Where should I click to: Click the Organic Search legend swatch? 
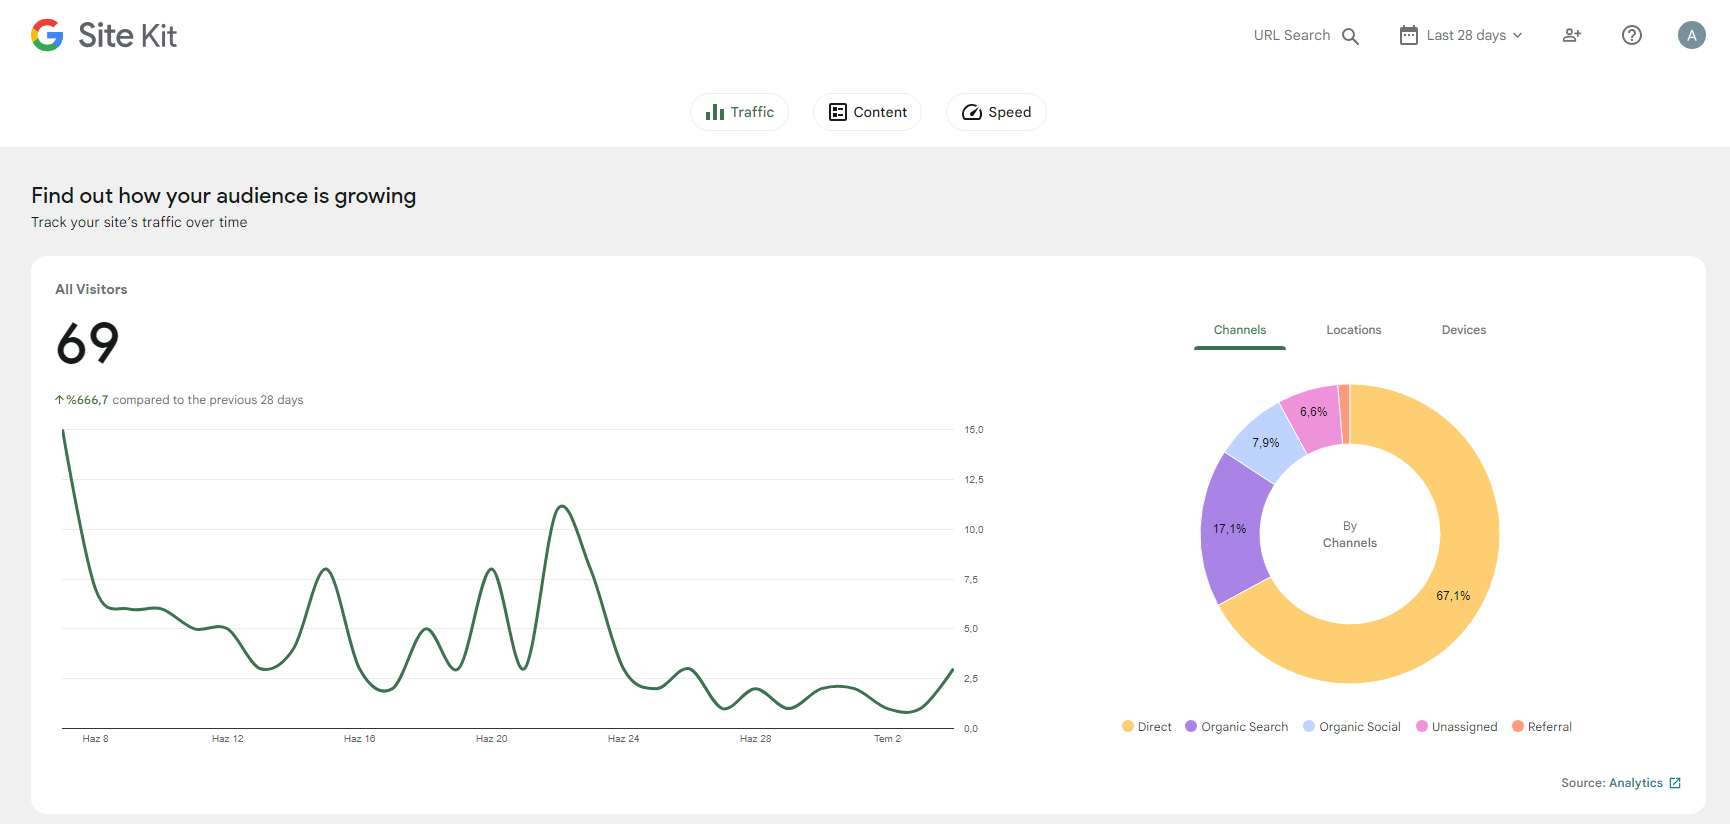[x=1191, y=727]
